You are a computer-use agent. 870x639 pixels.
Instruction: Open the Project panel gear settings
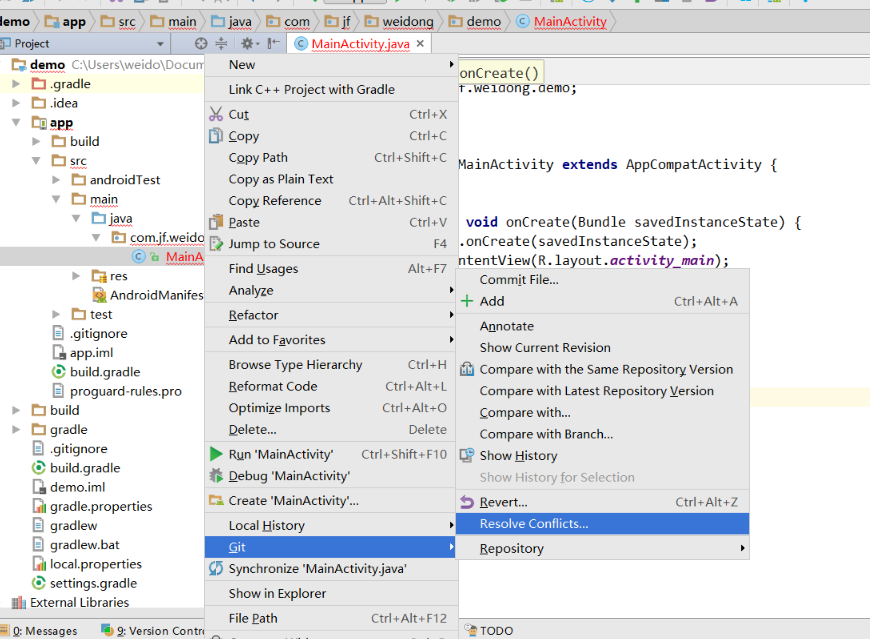[x=250, y=43]
